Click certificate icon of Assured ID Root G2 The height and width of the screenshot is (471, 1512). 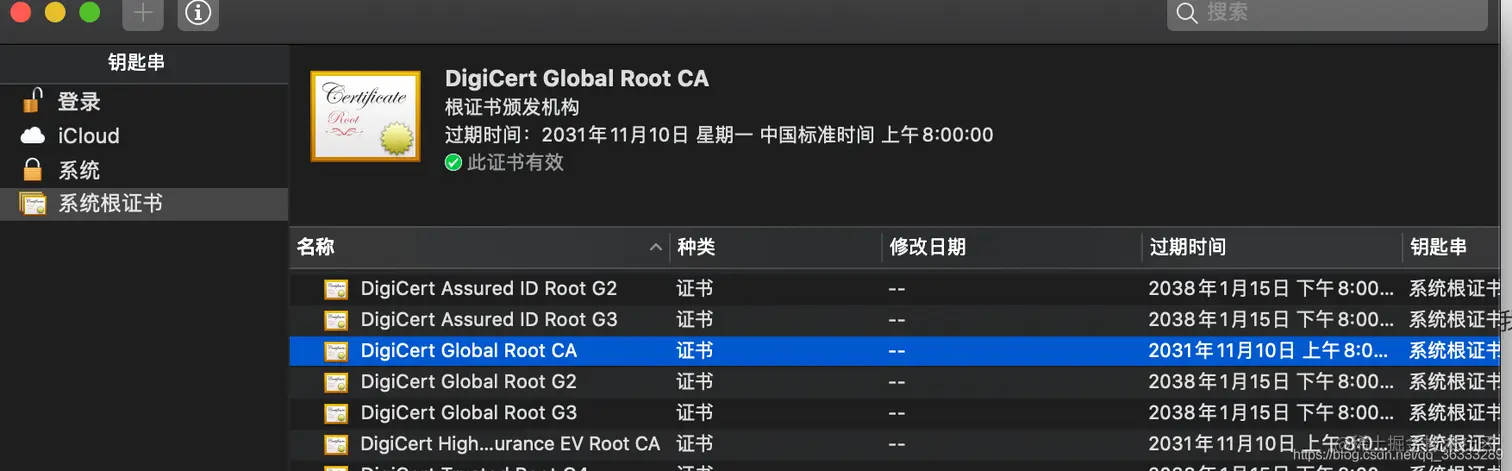[x=336, y=289]
